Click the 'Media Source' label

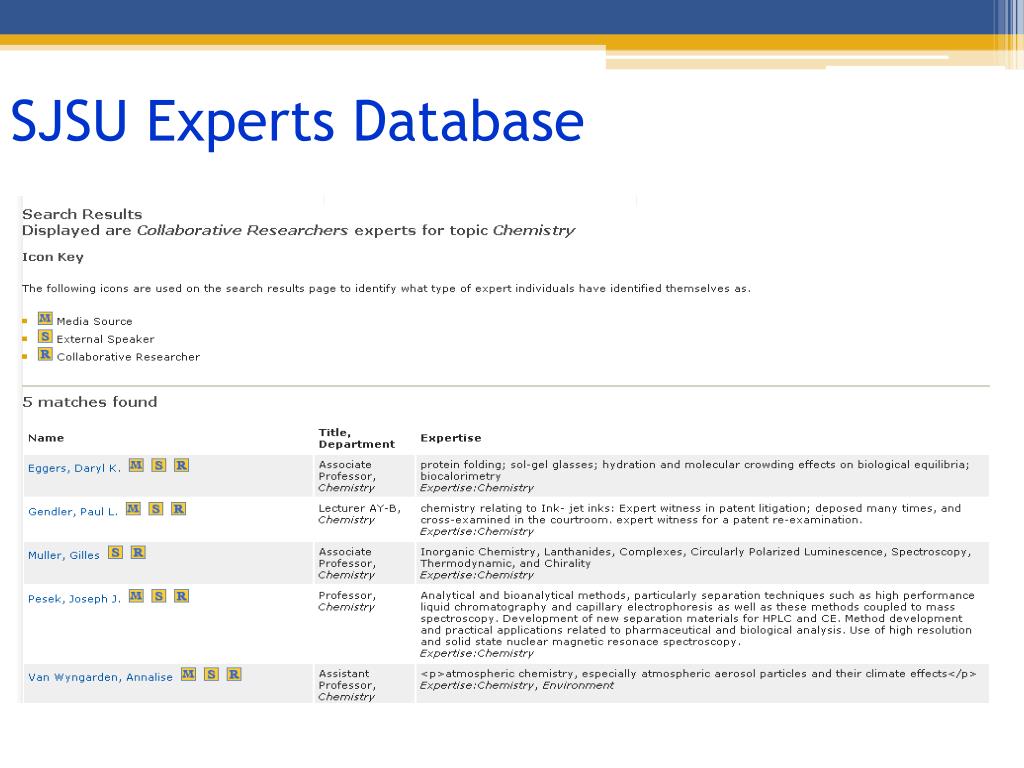click(x=94, y=321)
